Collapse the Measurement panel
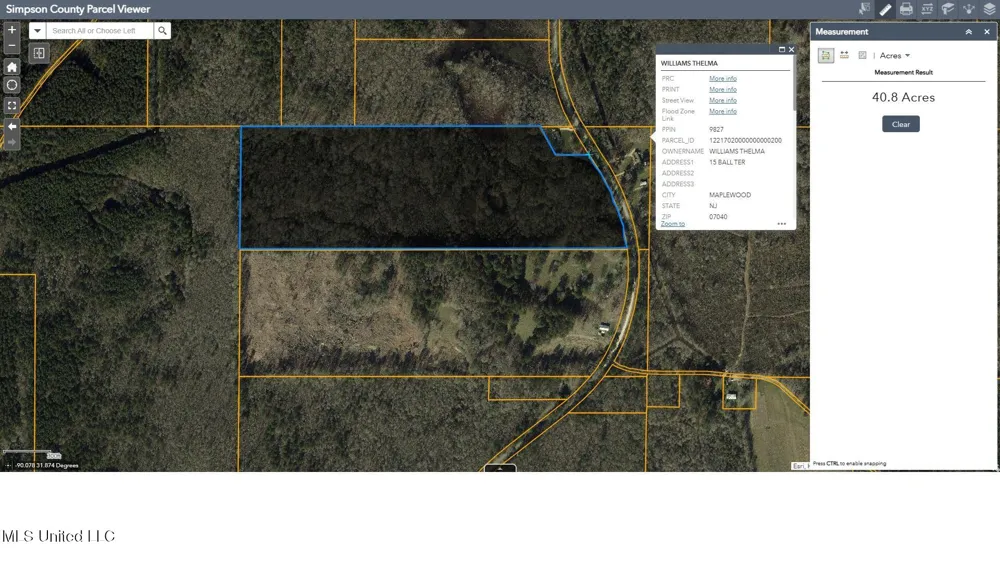 point(969,32)
